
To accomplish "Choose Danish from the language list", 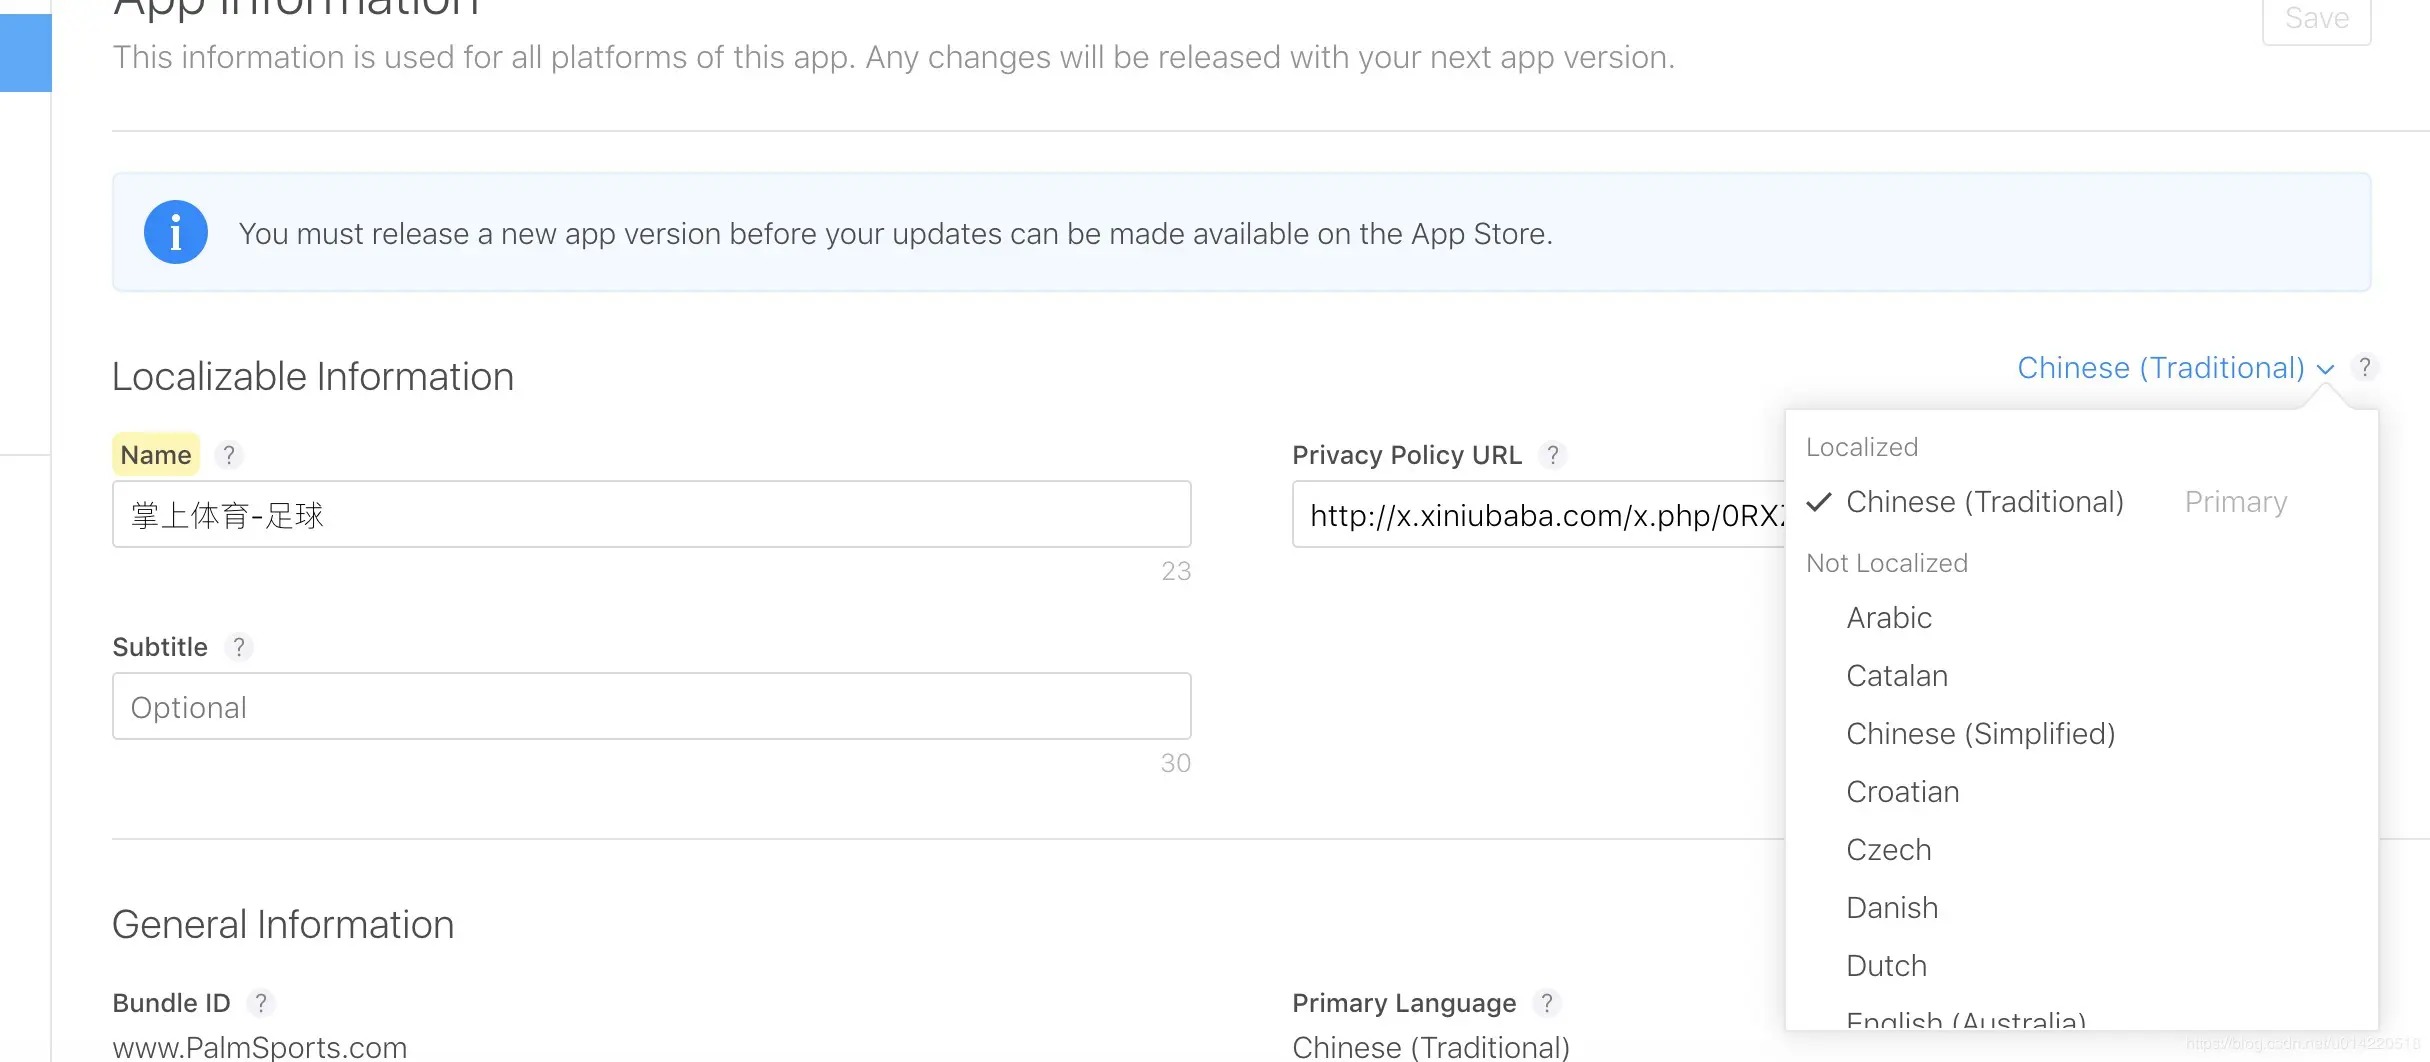I will point(1892,908).
